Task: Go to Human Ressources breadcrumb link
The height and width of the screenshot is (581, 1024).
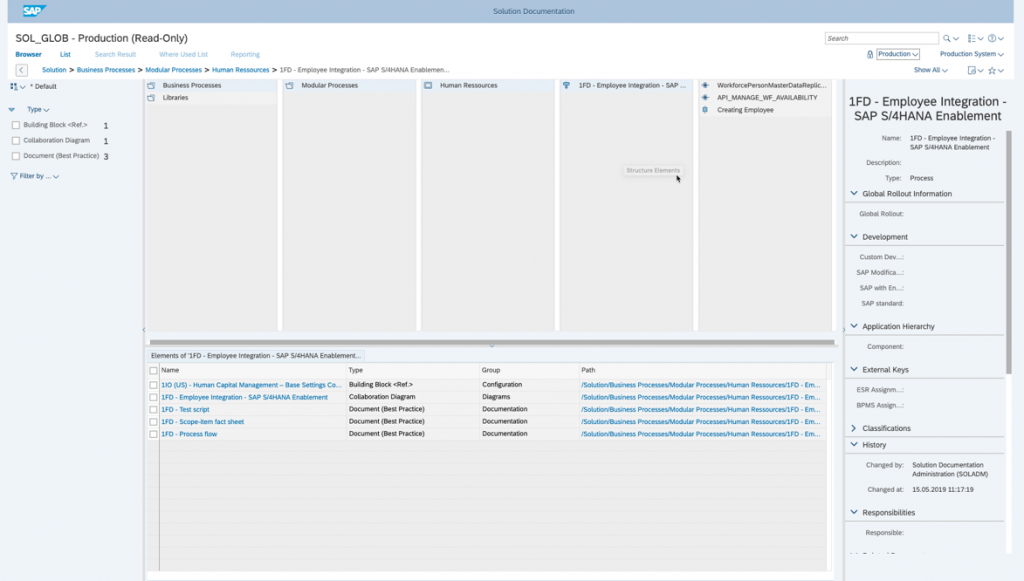Action: click(240, 70)
